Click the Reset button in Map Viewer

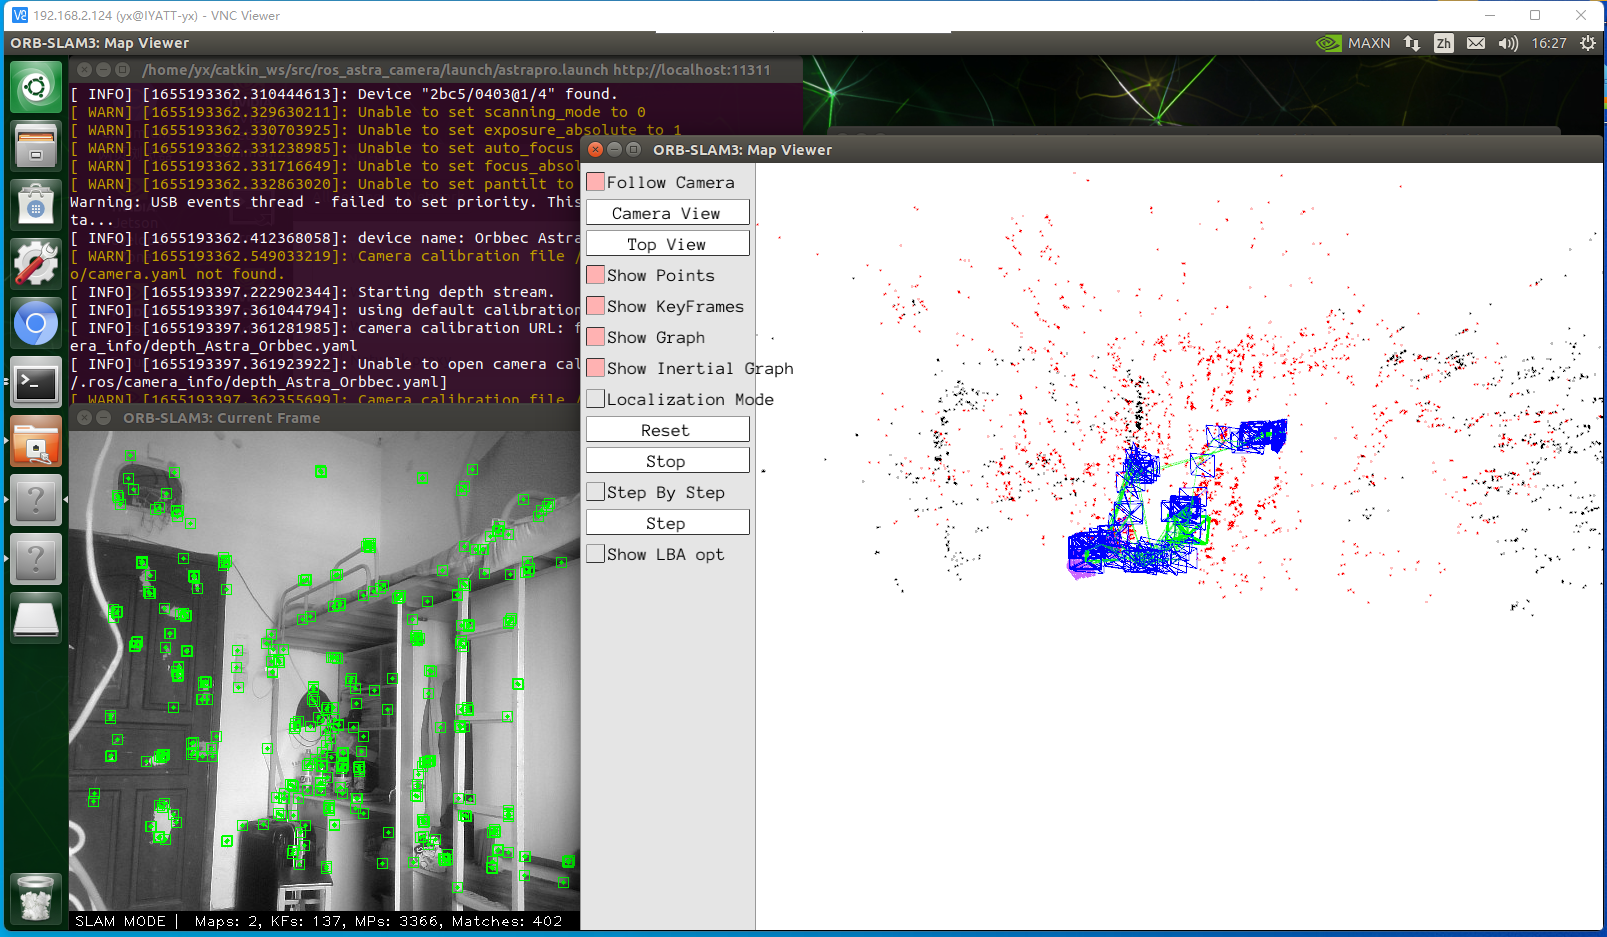(x=667, y=430)
